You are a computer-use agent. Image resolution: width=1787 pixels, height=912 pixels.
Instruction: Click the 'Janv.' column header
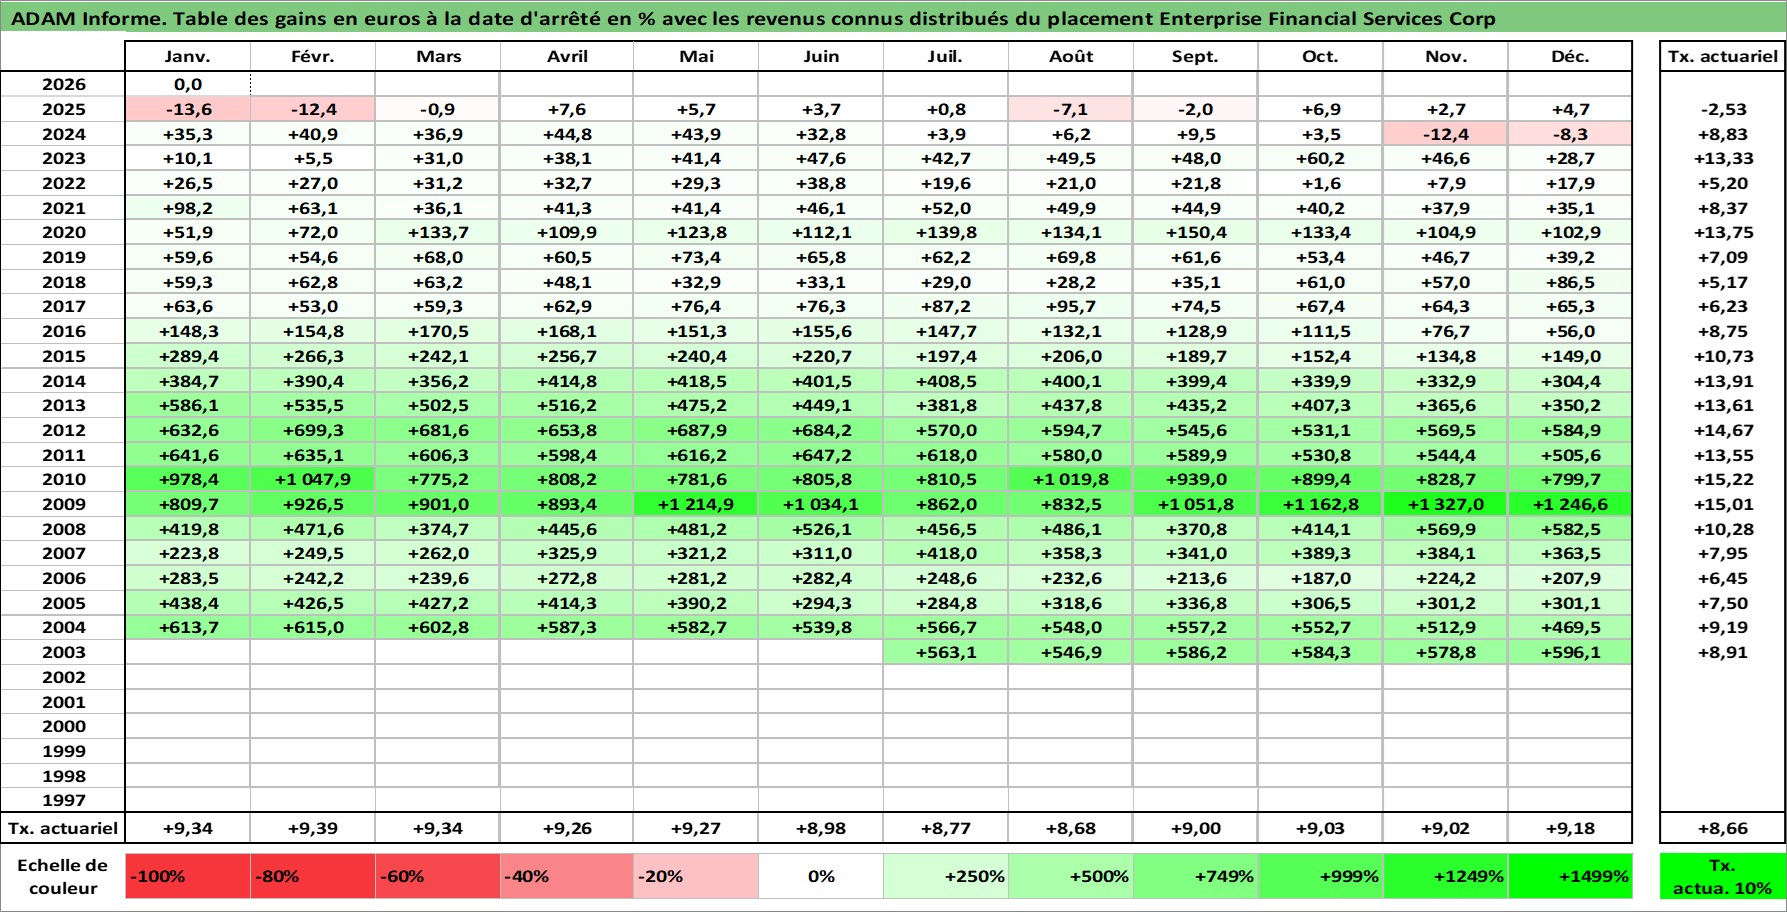coord(188,57)
